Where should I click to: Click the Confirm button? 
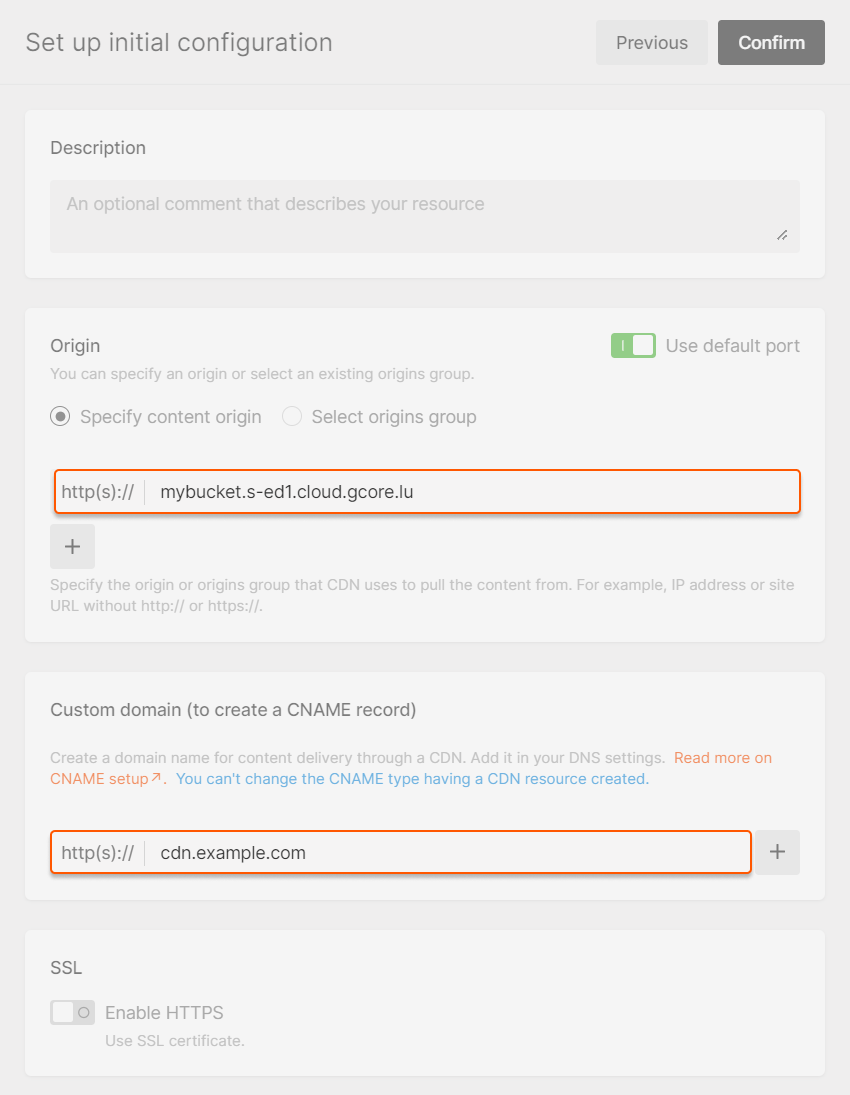(x=771, y=42)
